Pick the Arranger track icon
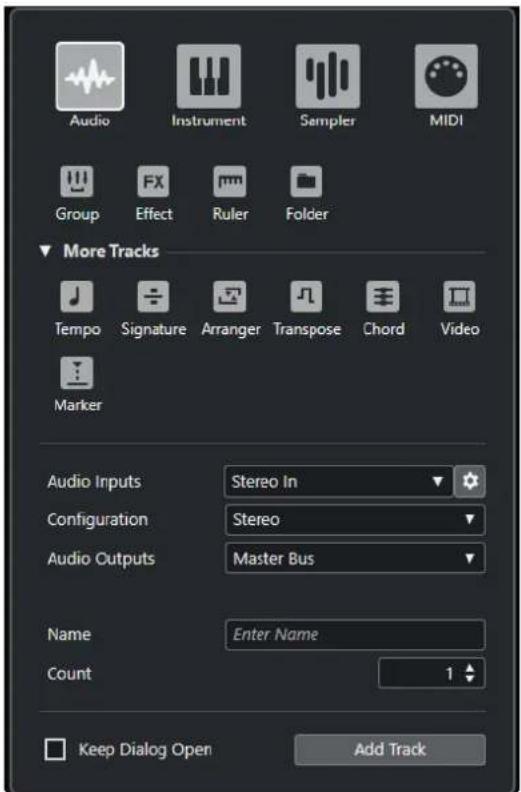Image resolution: width=521 pixels, height=792 pixels. 230,296
